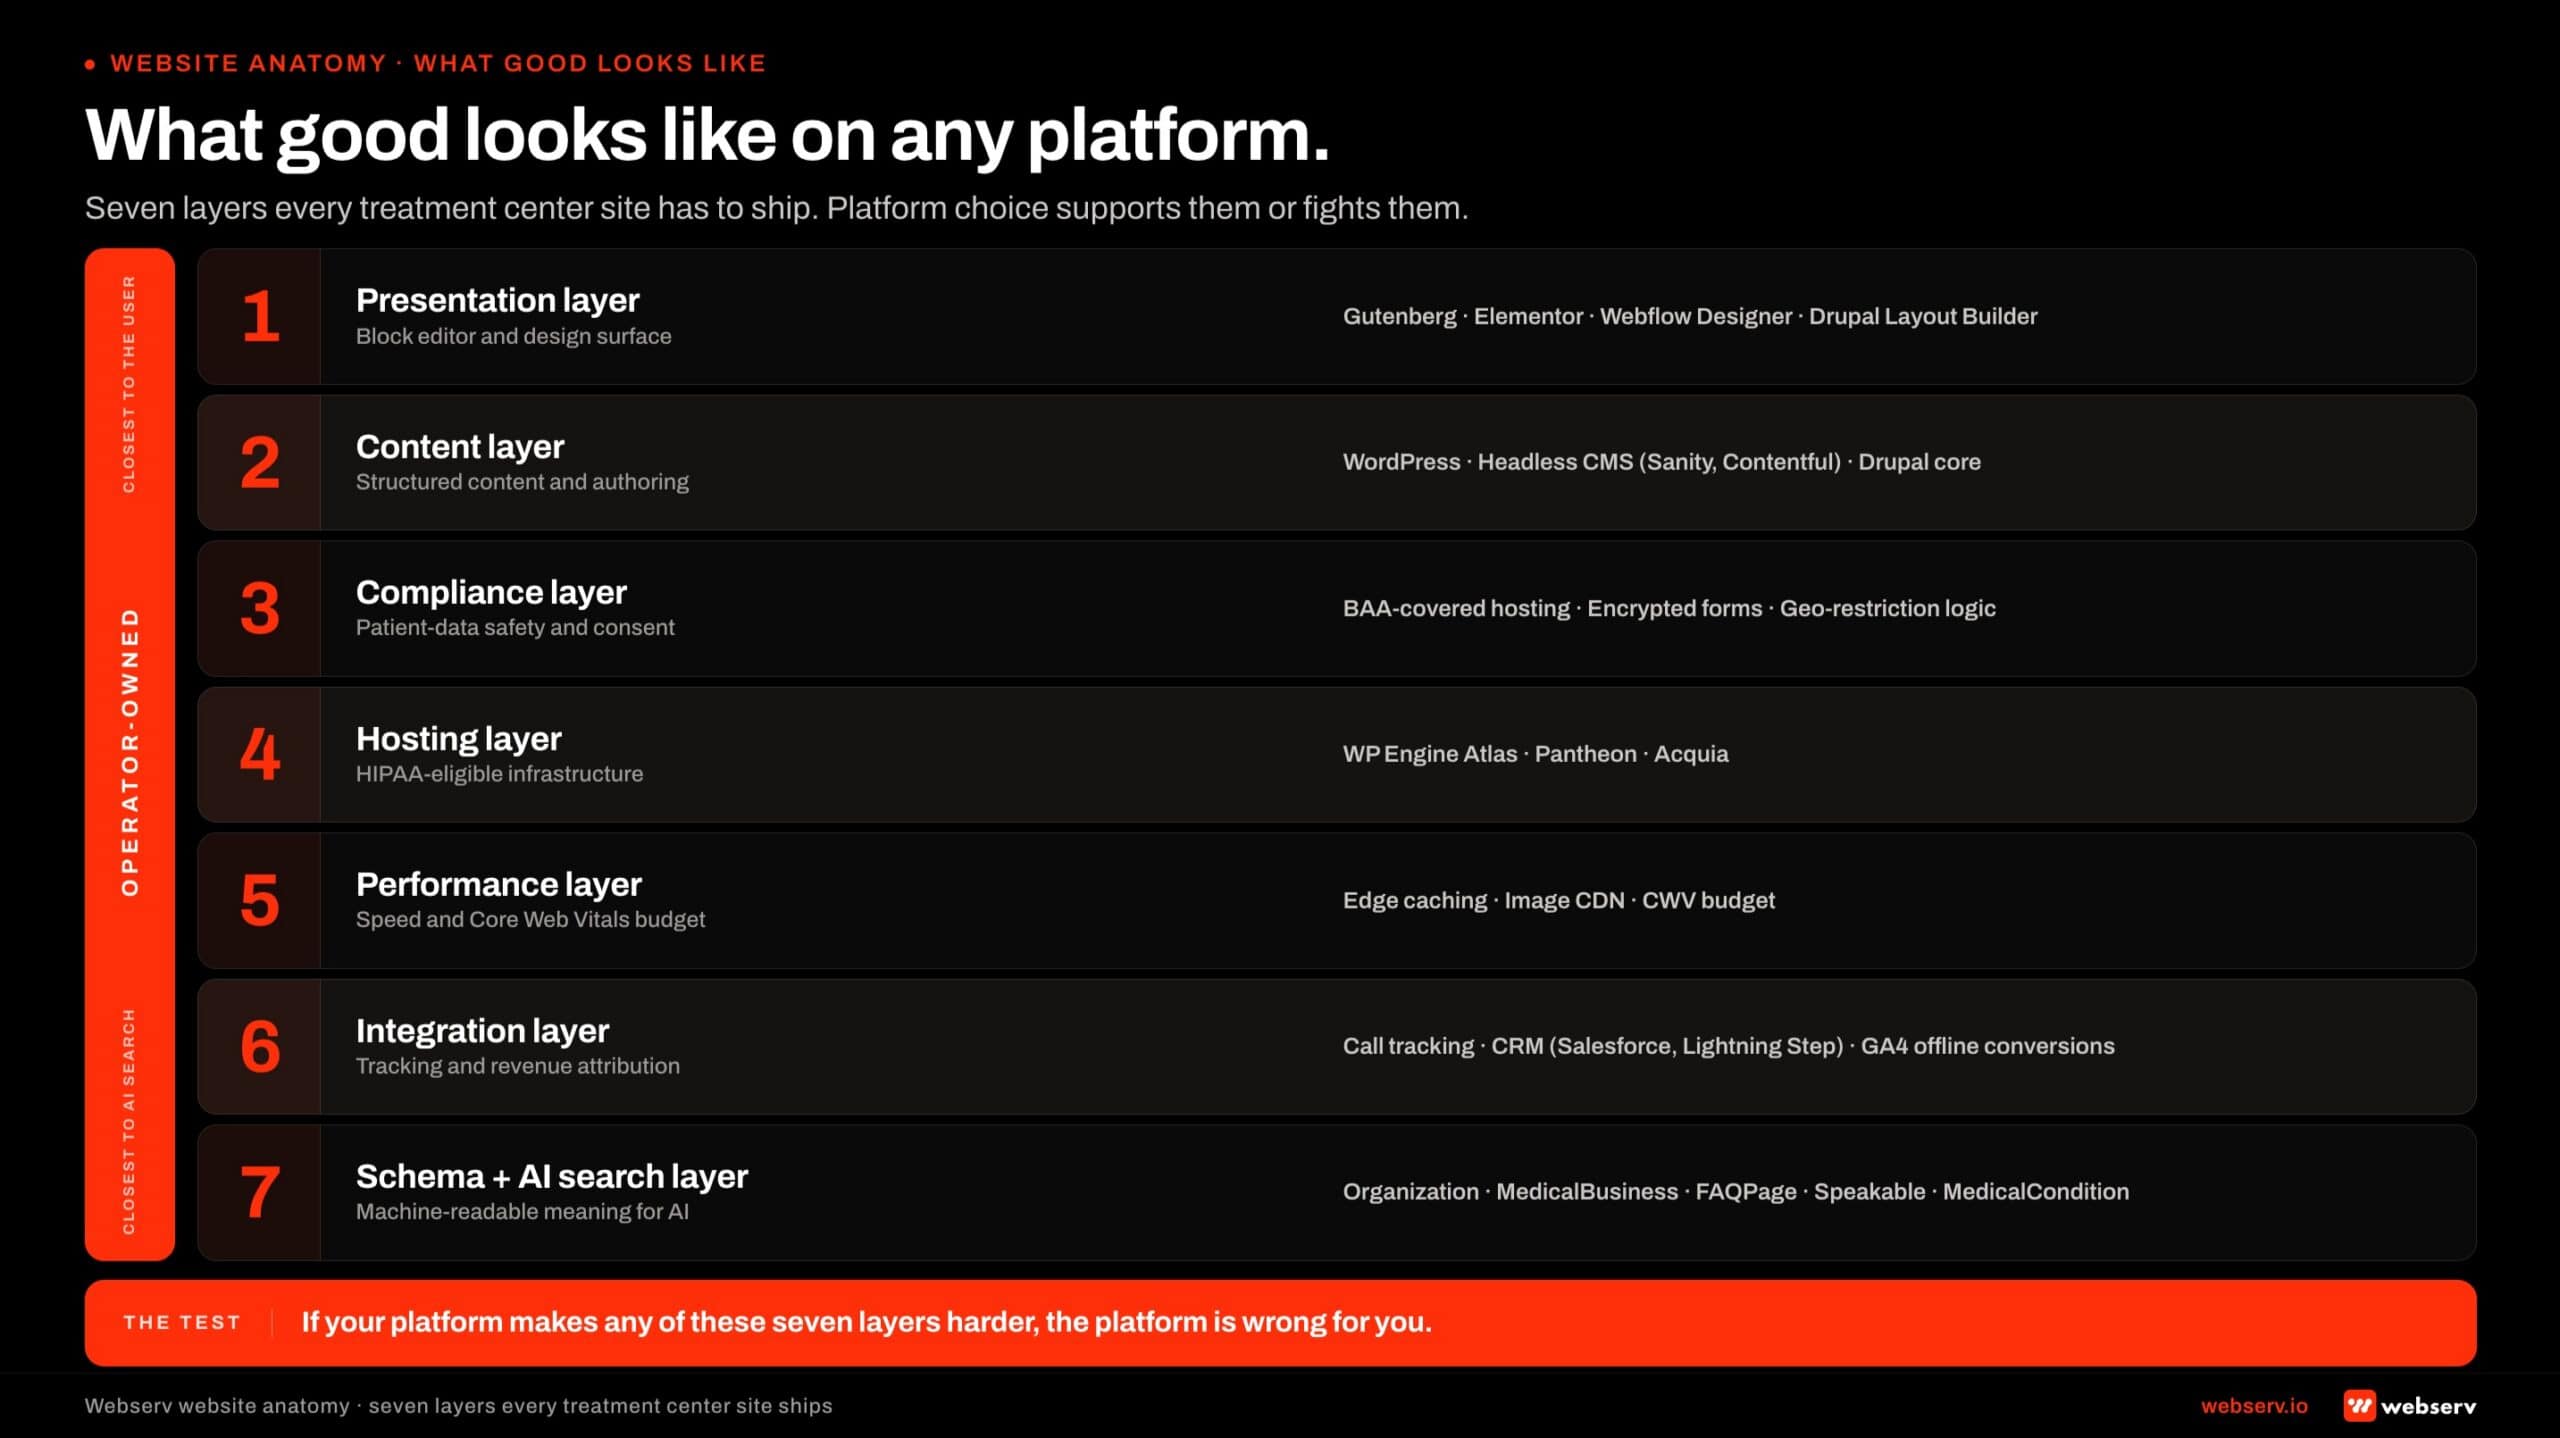The width and height of the screenshot is (2560, 1438).
Task: Click the OPERATOR-OWNED vertical orange bar label
Action: coord(130,752)
